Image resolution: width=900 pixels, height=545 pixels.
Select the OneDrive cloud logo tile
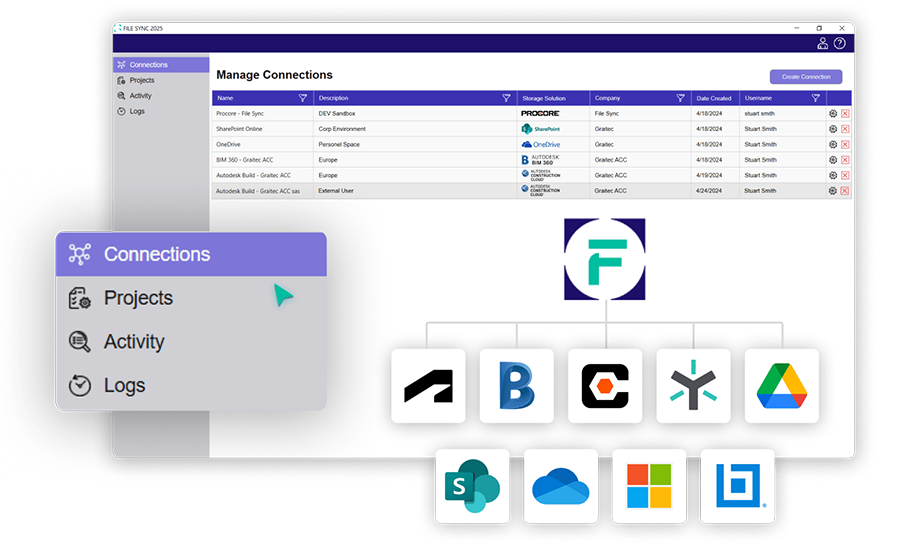pyautogui.click(x=561, y=486)
